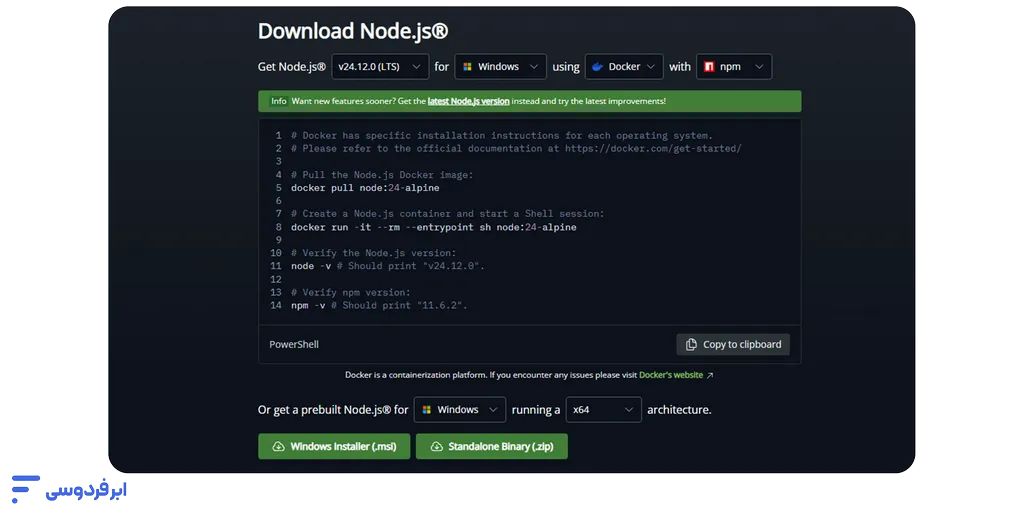Follow the latest Node.js version link
1024x515 pixels.
click(468, 101)
